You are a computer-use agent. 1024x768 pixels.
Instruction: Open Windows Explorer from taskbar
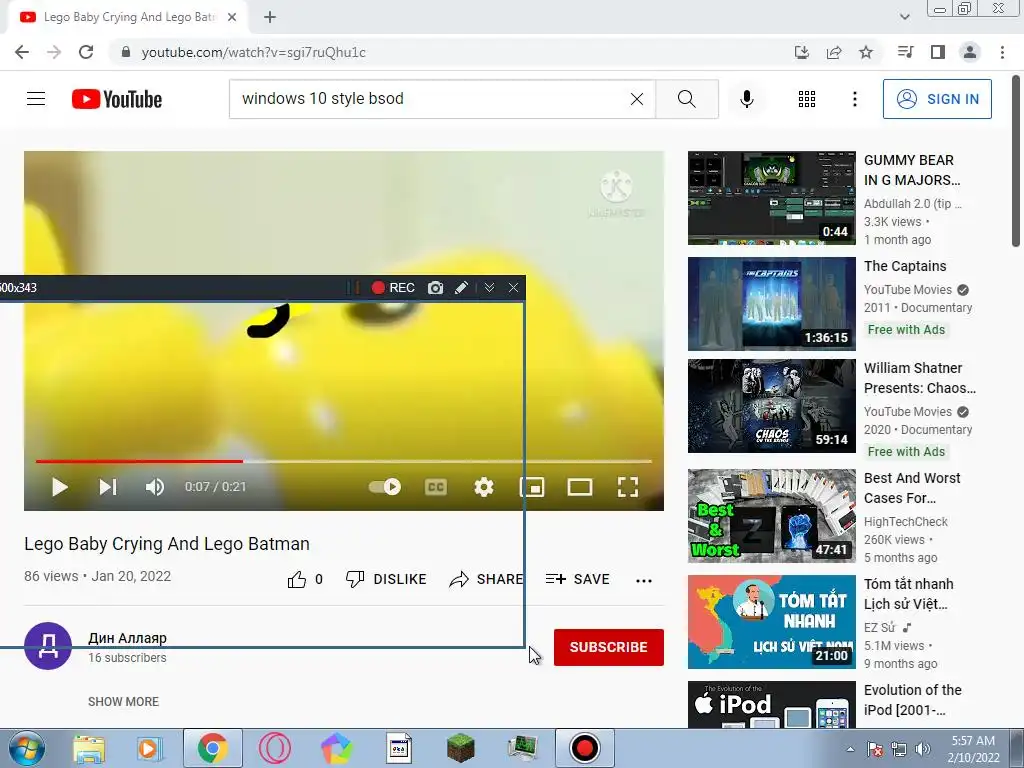[89, 748]
